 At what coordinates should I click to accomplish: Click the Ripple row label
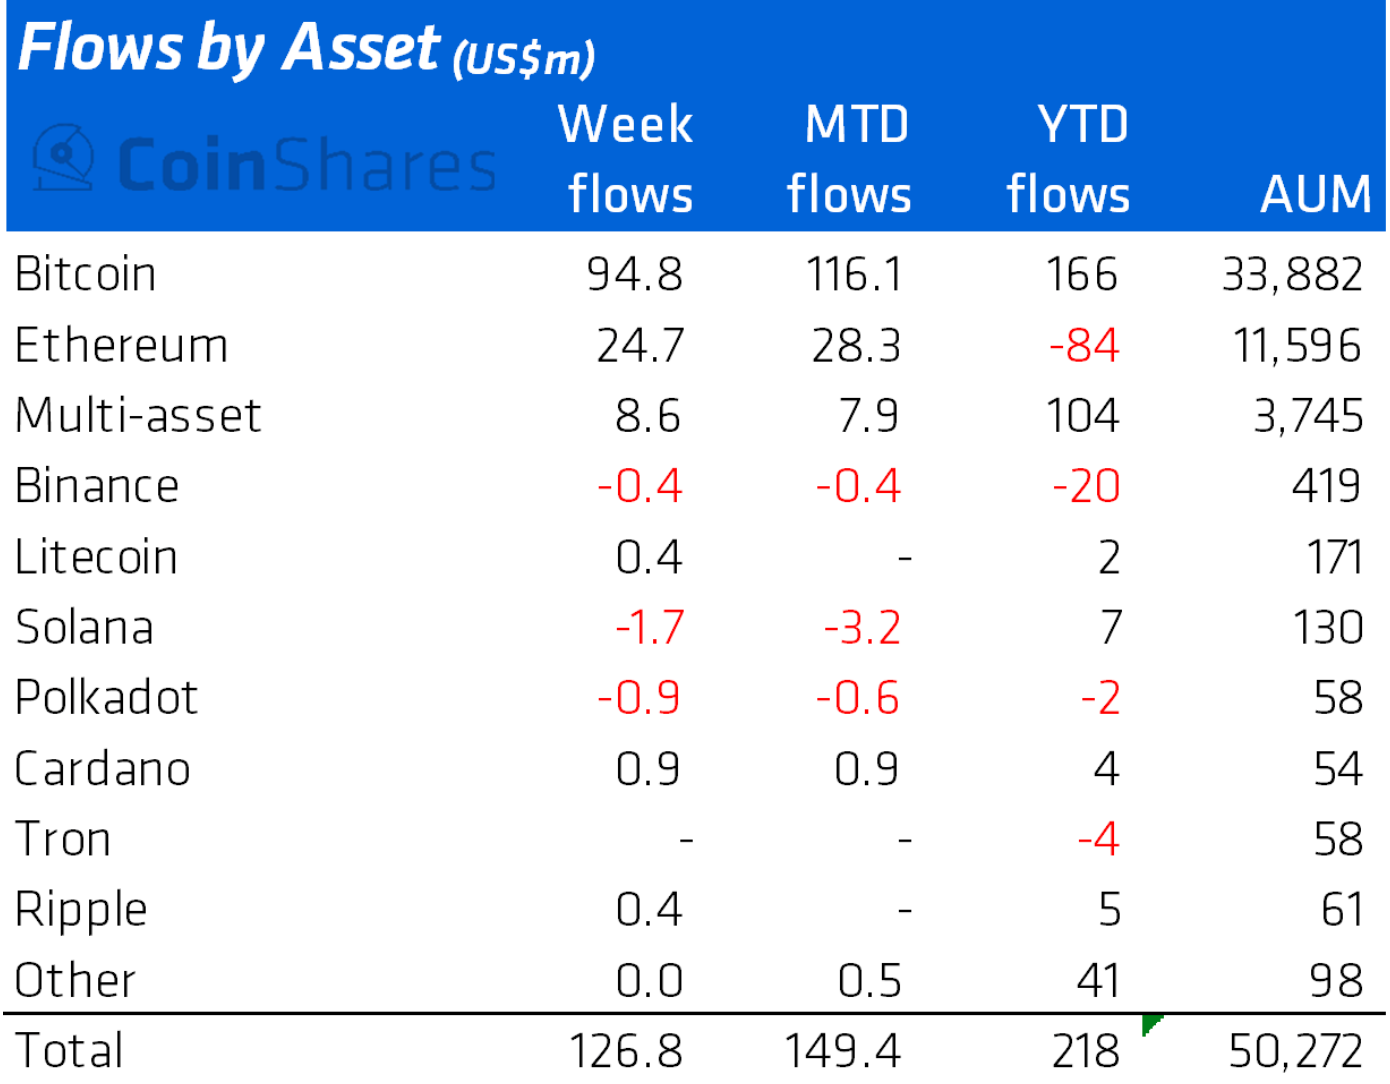pos(82,910)
